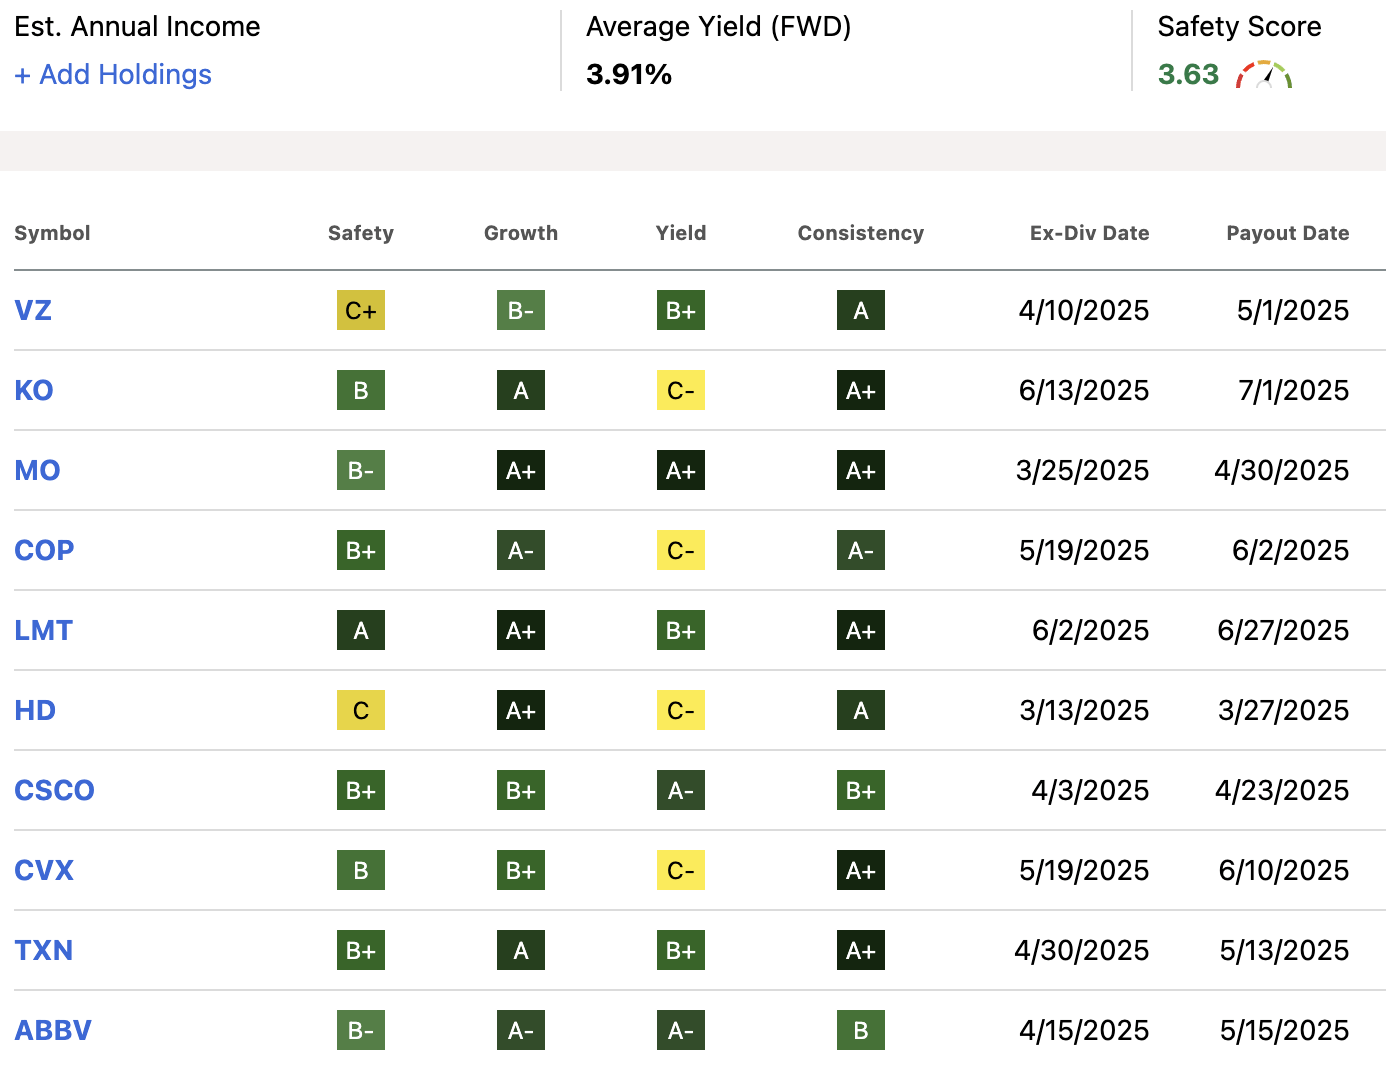This screenshot has height=1086, width=1386.
Task: Click COP's Consistency grade badge A-
Action: coord(860,550)
